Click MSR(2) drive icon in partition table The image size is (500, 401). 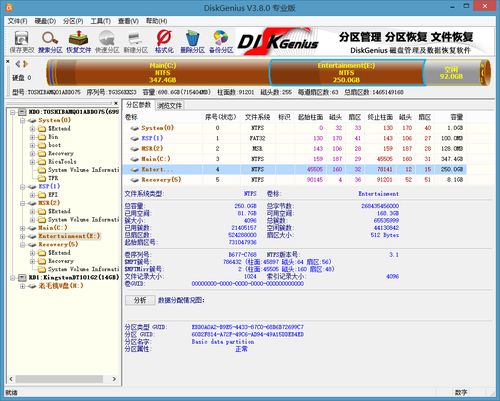coord(135,149)
